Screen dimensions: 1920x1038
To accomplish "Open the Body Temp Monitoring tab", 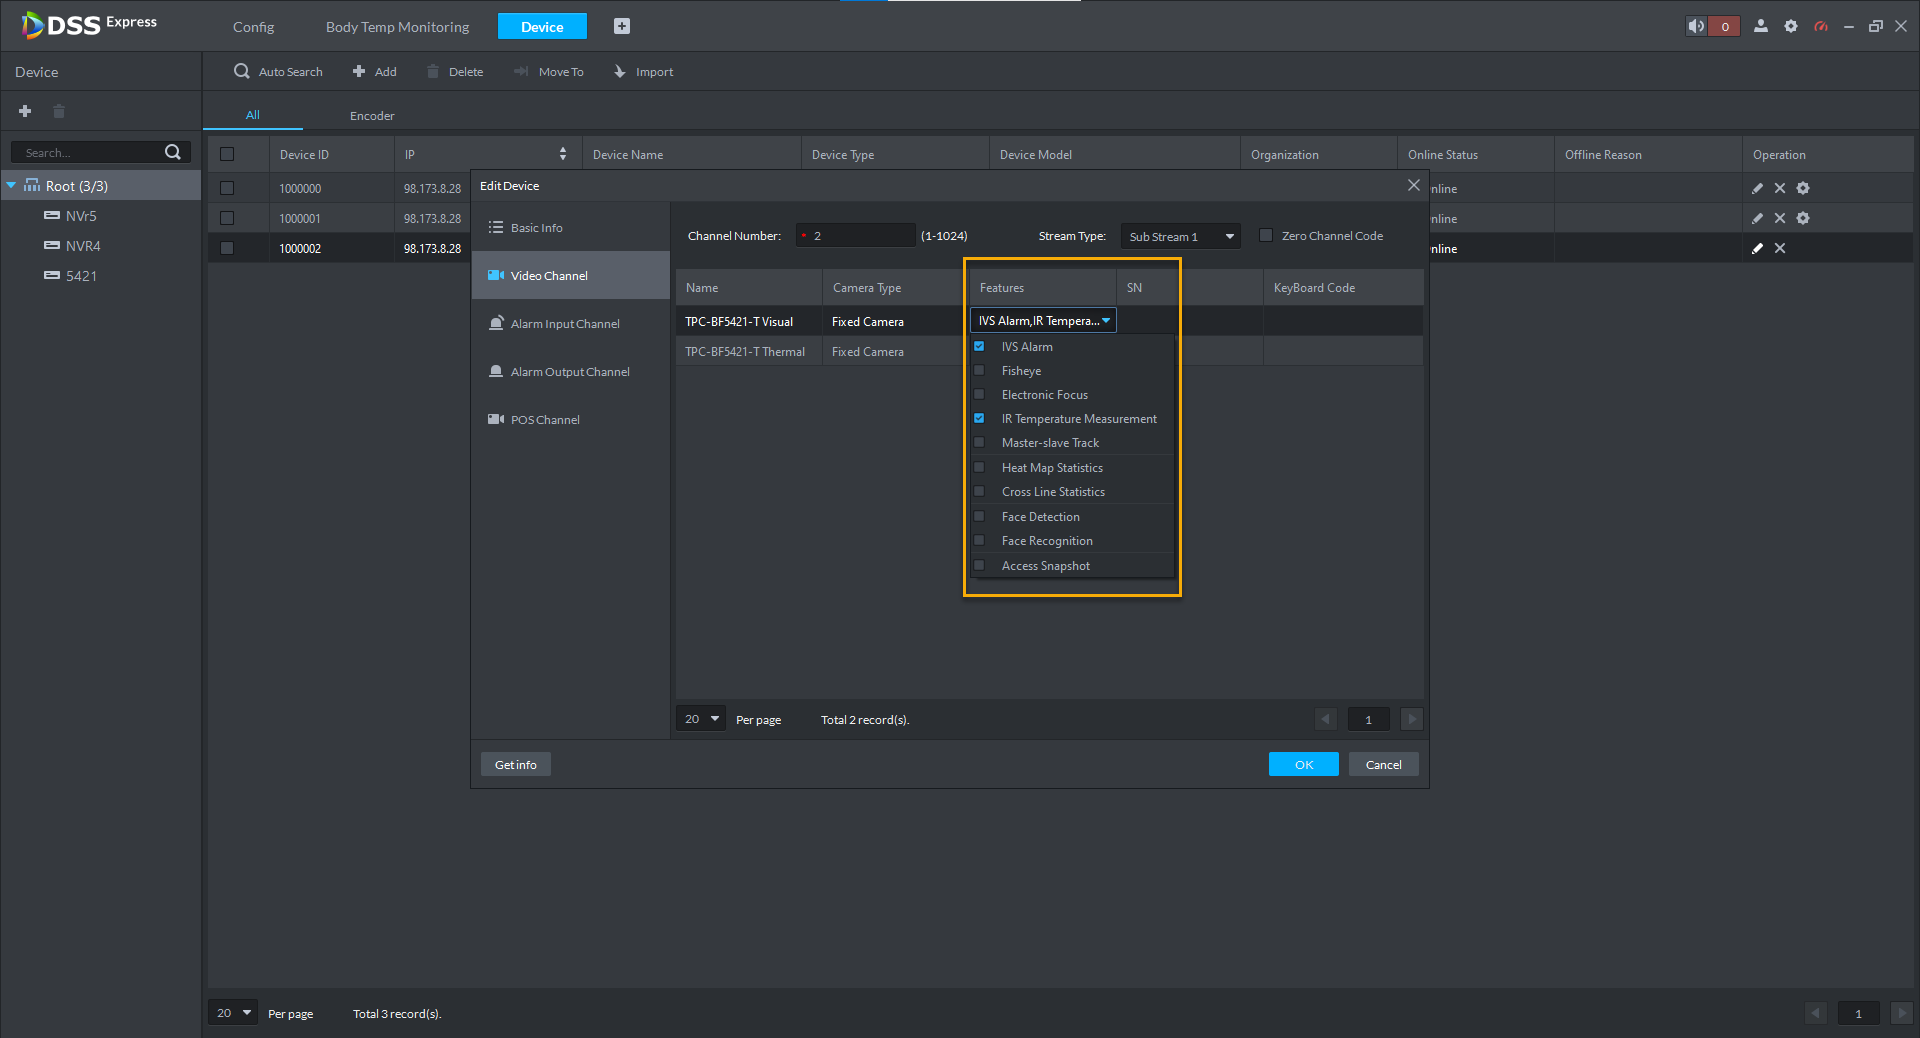I will (x=397, y=27).
